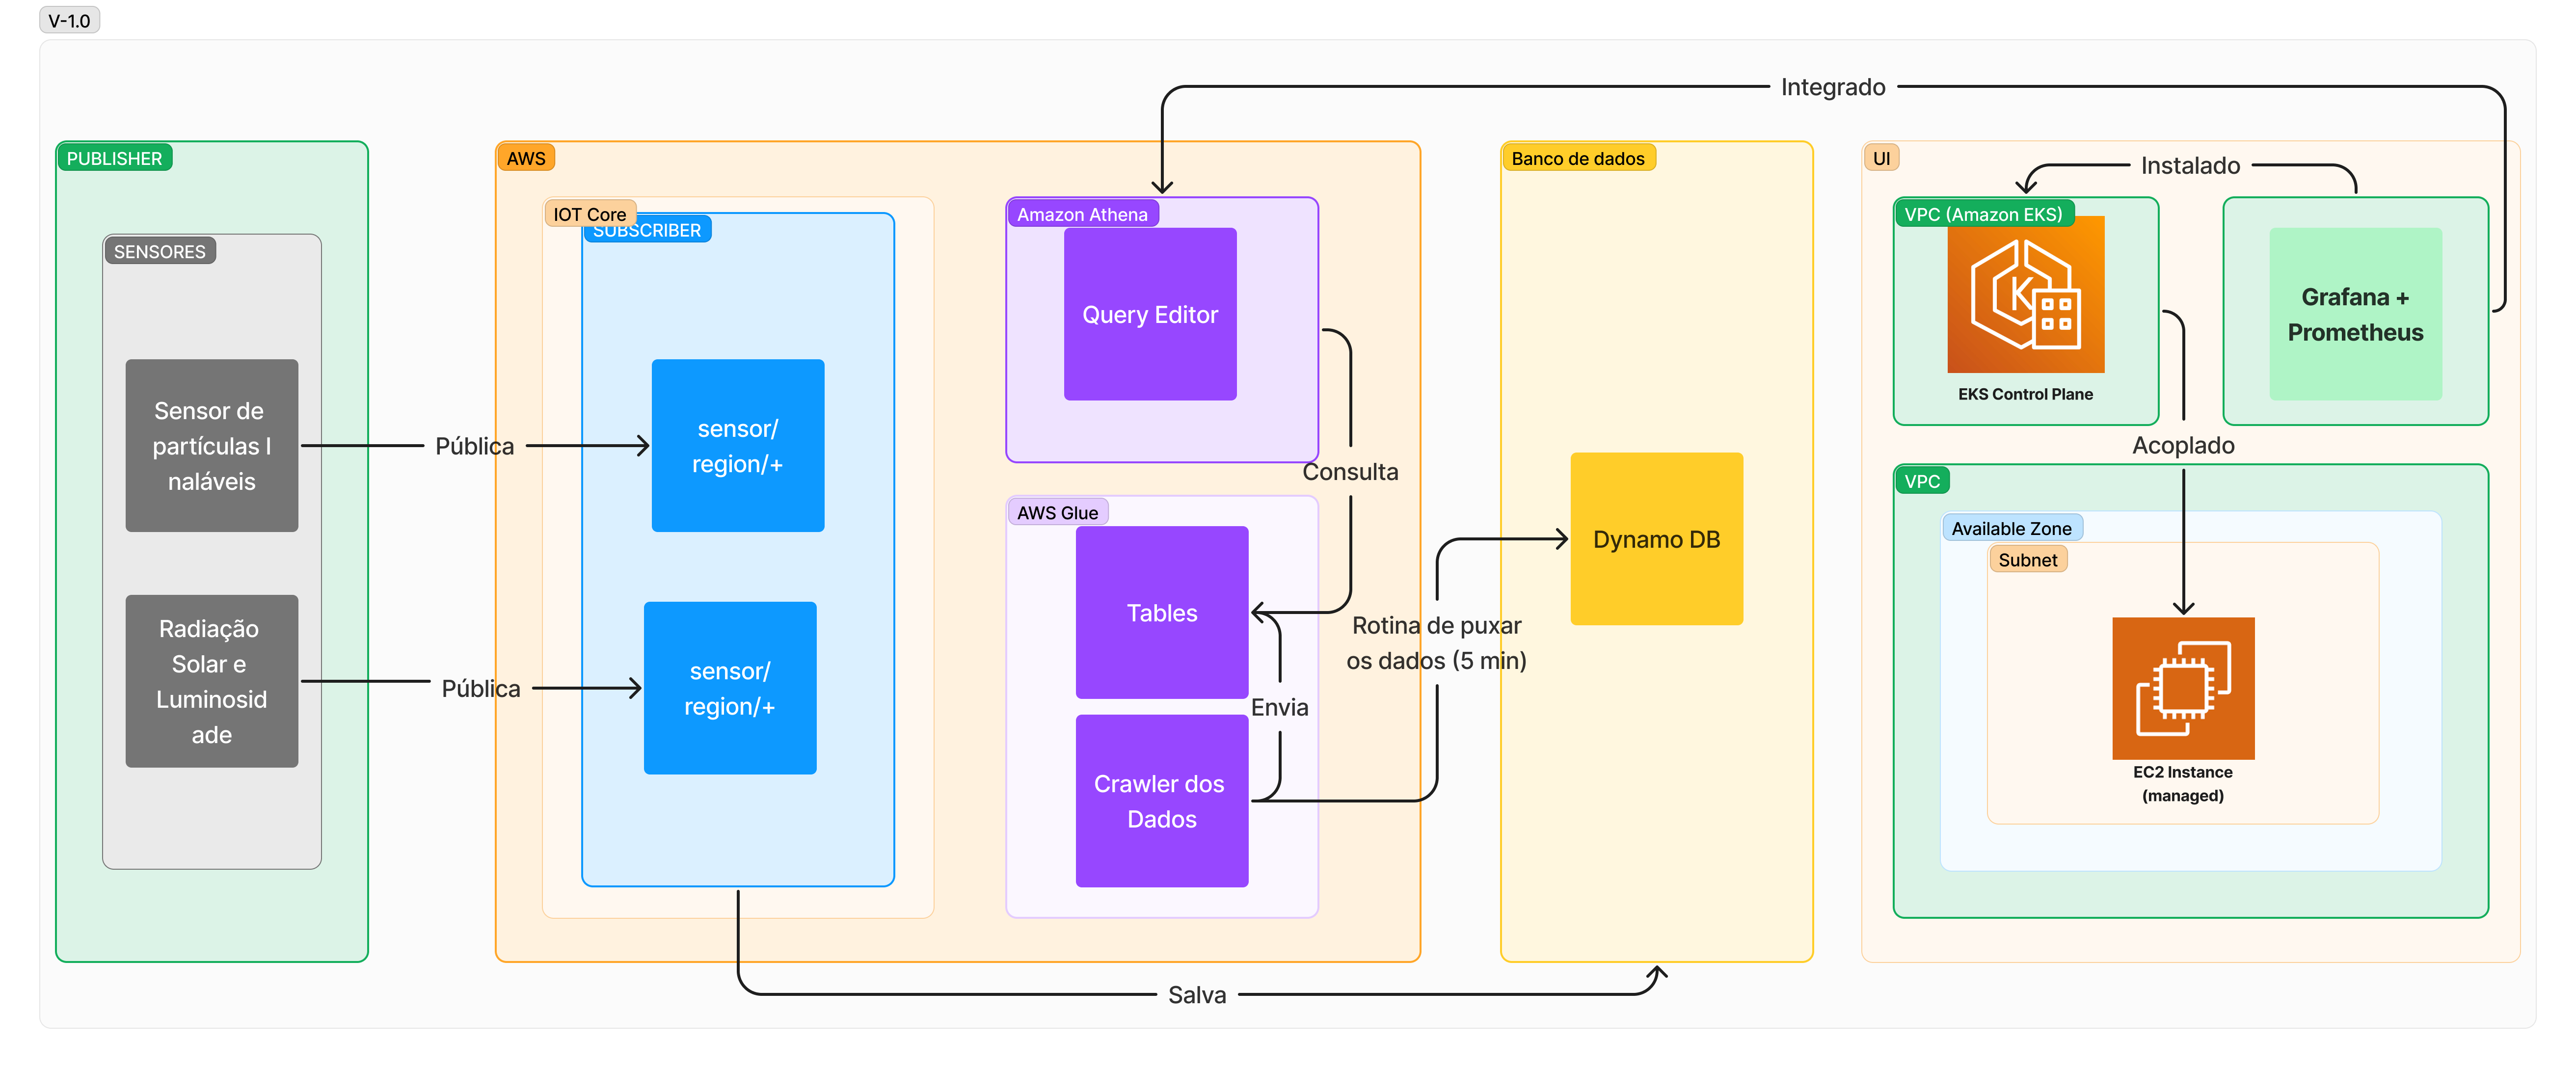Select the AWS section label
The image size is (2576, 1068).
click(x=526, y=158)
